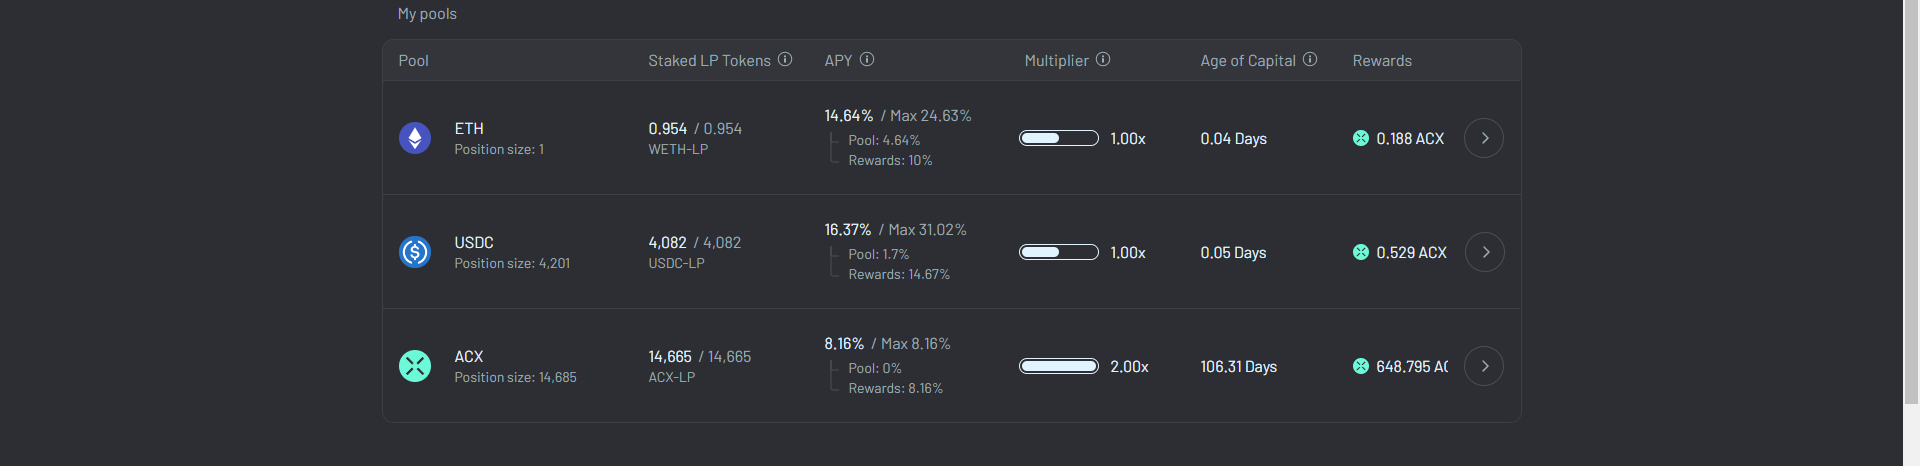Click the Staked LP Tokens info icon
This screenshot has height=466, width=1920.
pos(785,59)
